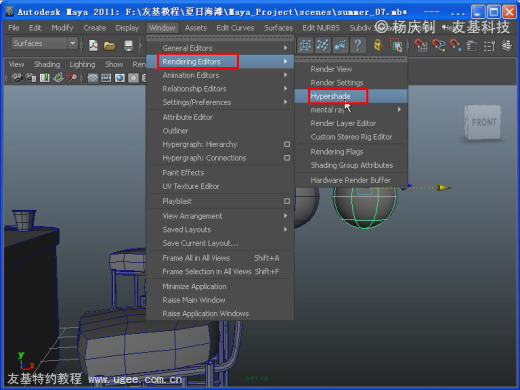
Task: Open the File menu
Action: 14,28
